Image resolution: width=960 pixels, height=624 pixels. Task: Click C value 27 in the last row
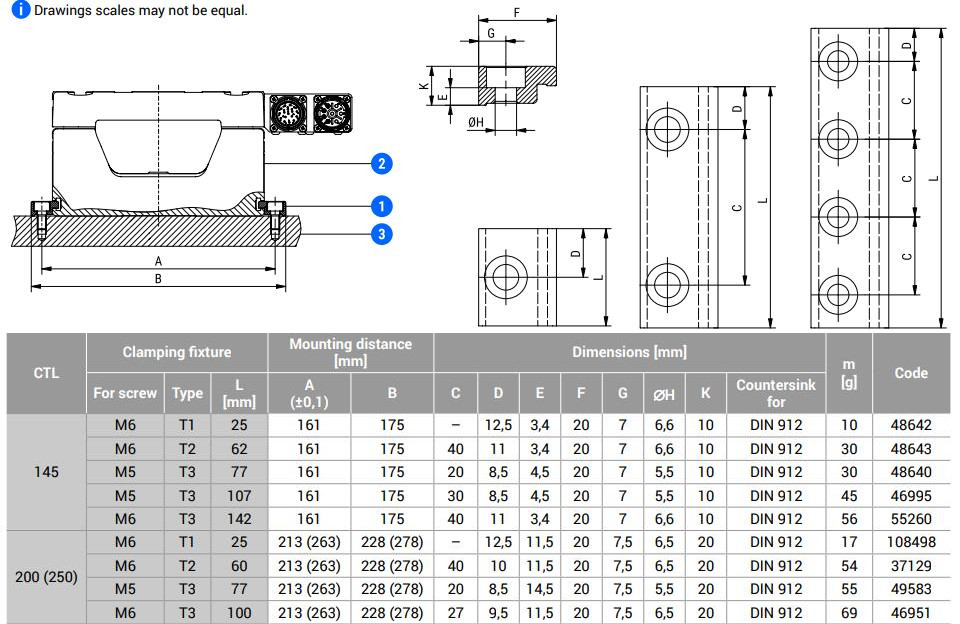(x=456, y=613)
